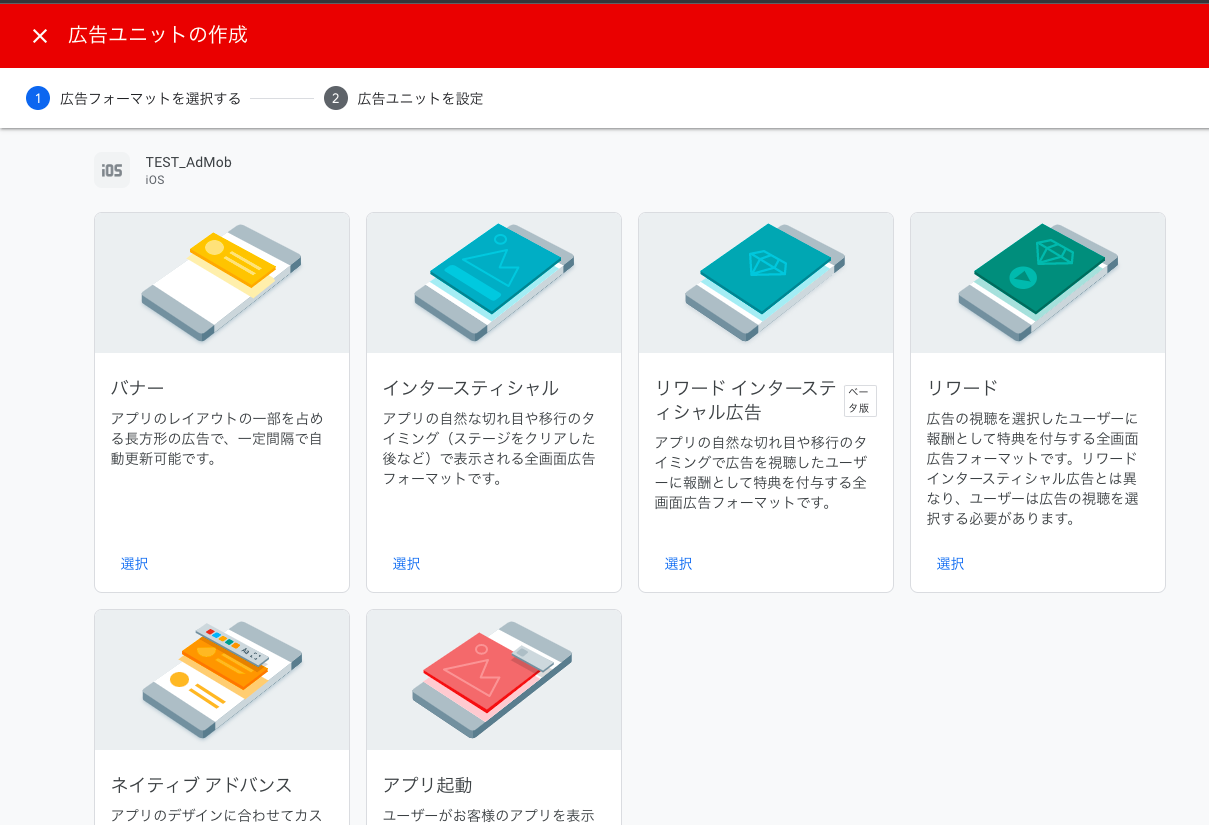Click 選択 on the リワード card
The height and width of the screenshot is (825, 1209).
tap(950, 563)
